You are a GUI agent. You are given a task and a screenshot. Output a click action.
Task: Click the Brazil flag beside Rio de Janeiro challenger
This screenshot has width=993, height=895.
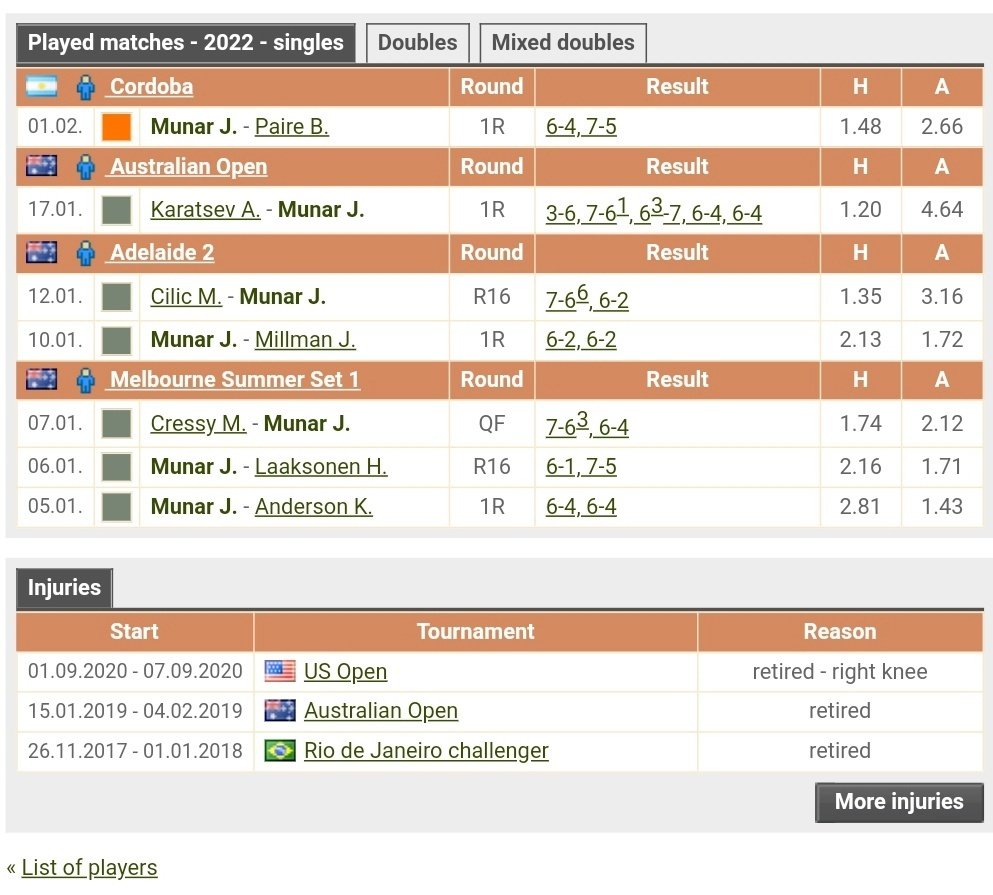[280, 750]
